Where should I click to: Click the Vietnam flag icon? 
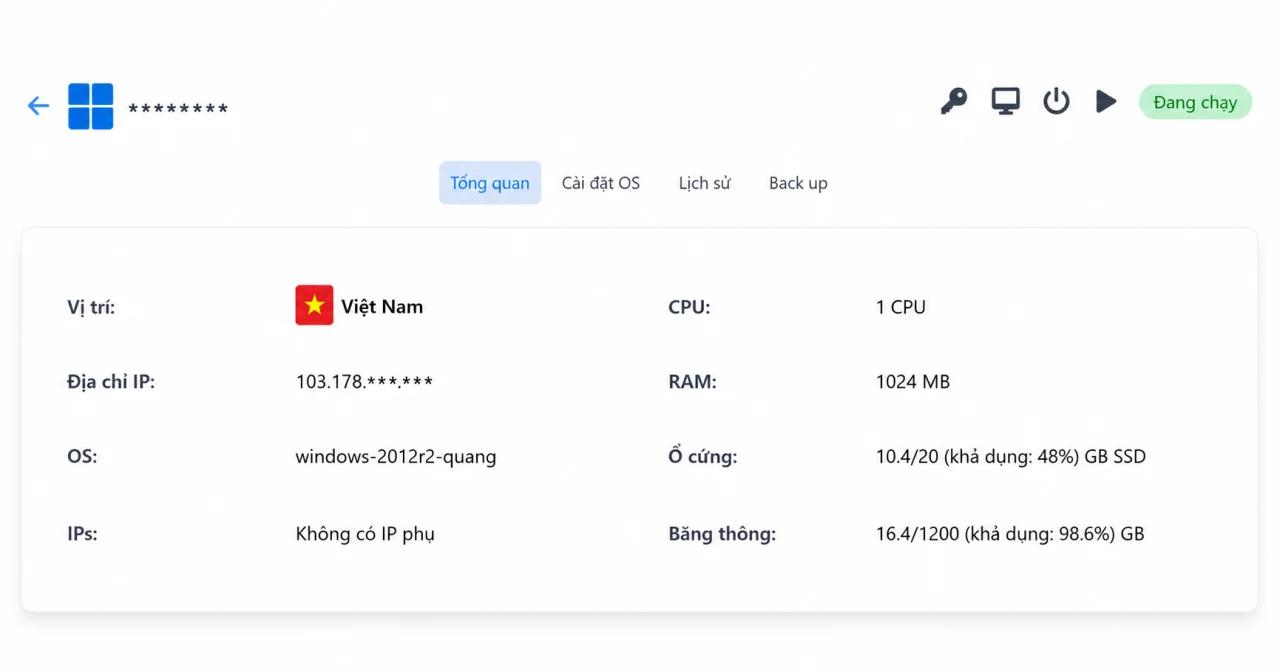[x=314, y=306]
